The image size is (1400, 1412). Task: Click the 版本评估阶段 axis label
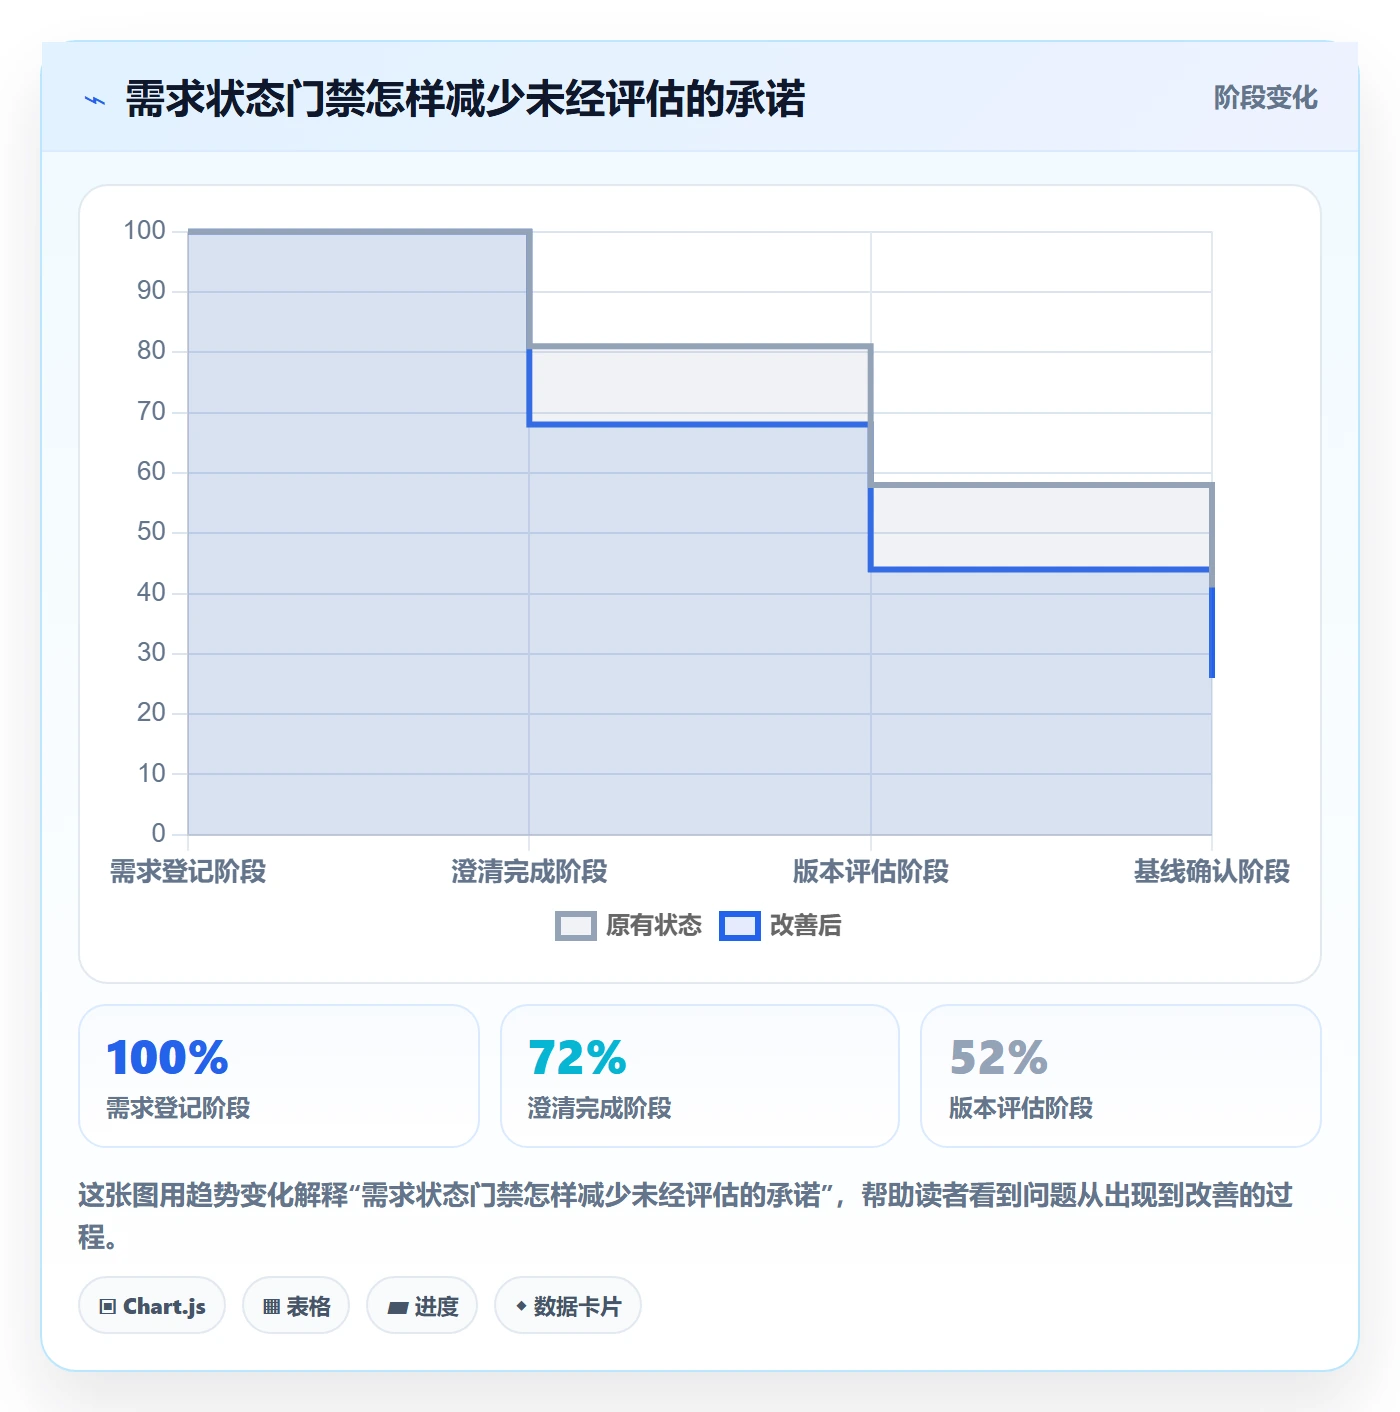871,872
